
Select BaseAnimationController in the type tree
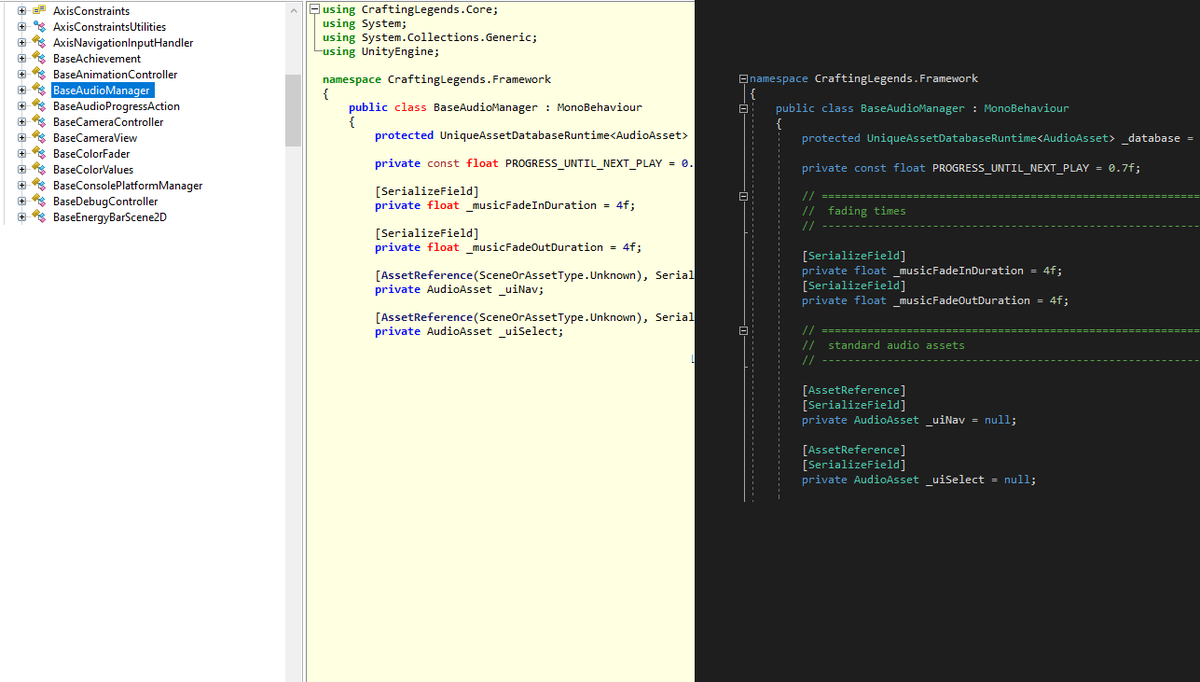pyautogui.click(x=115, y=75)
